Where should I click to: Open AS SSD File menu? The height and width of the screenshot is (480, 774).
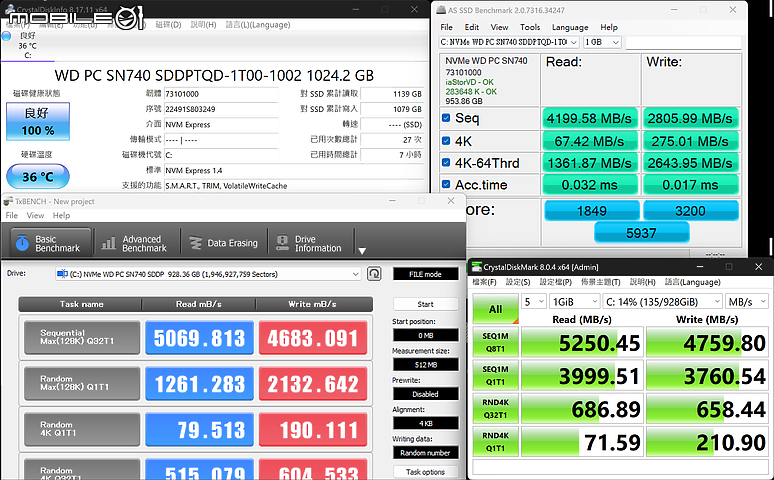(446, 27)
